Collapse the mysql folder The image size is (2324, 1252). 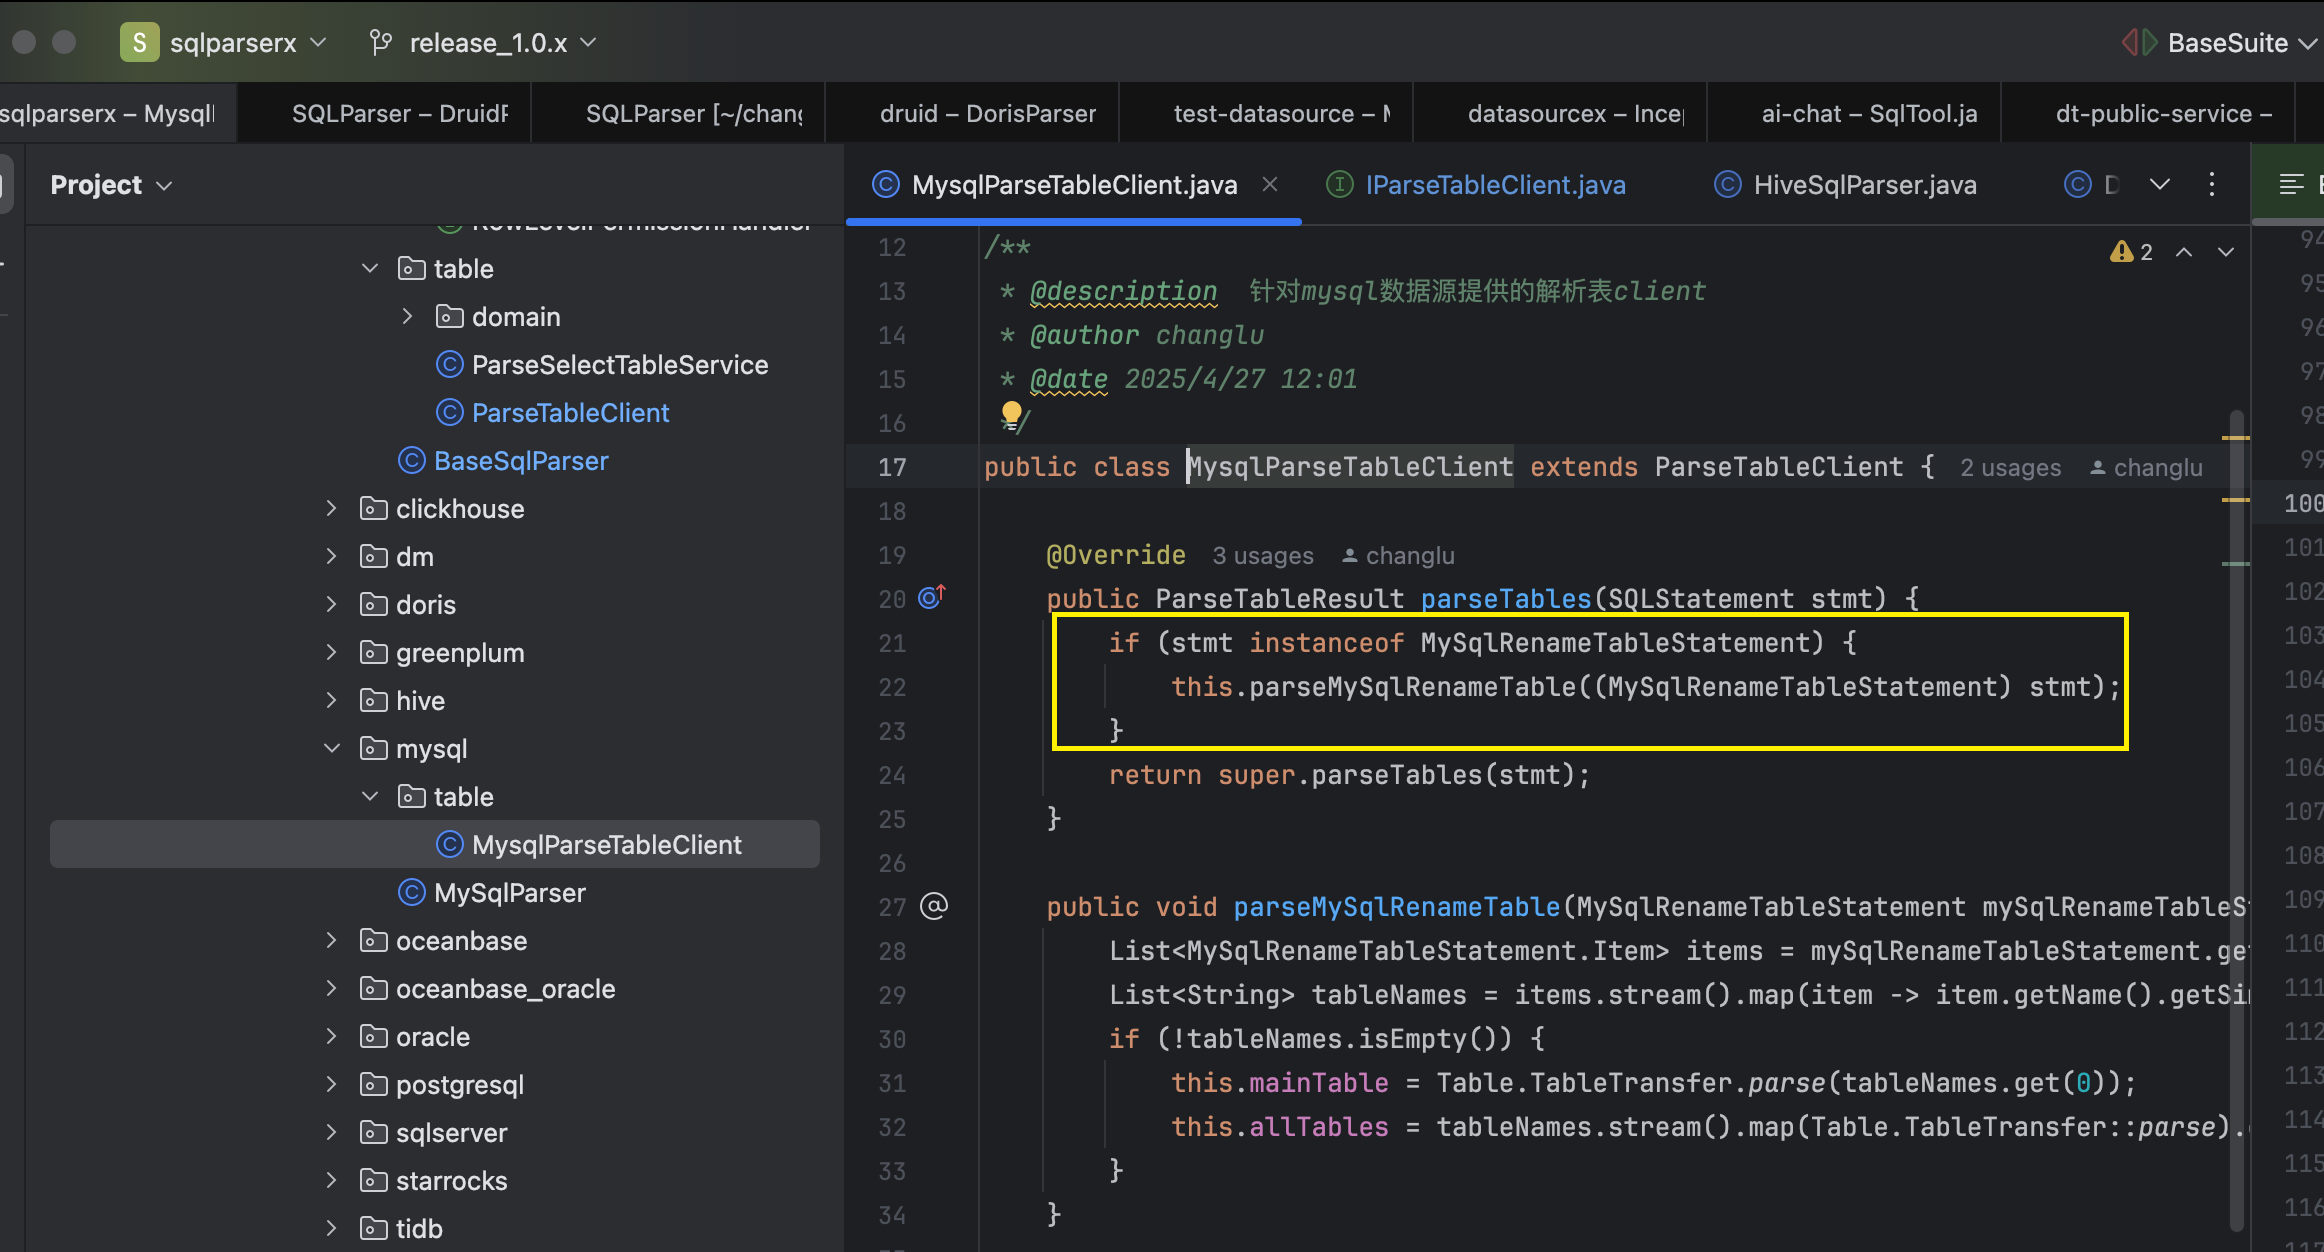331,748
